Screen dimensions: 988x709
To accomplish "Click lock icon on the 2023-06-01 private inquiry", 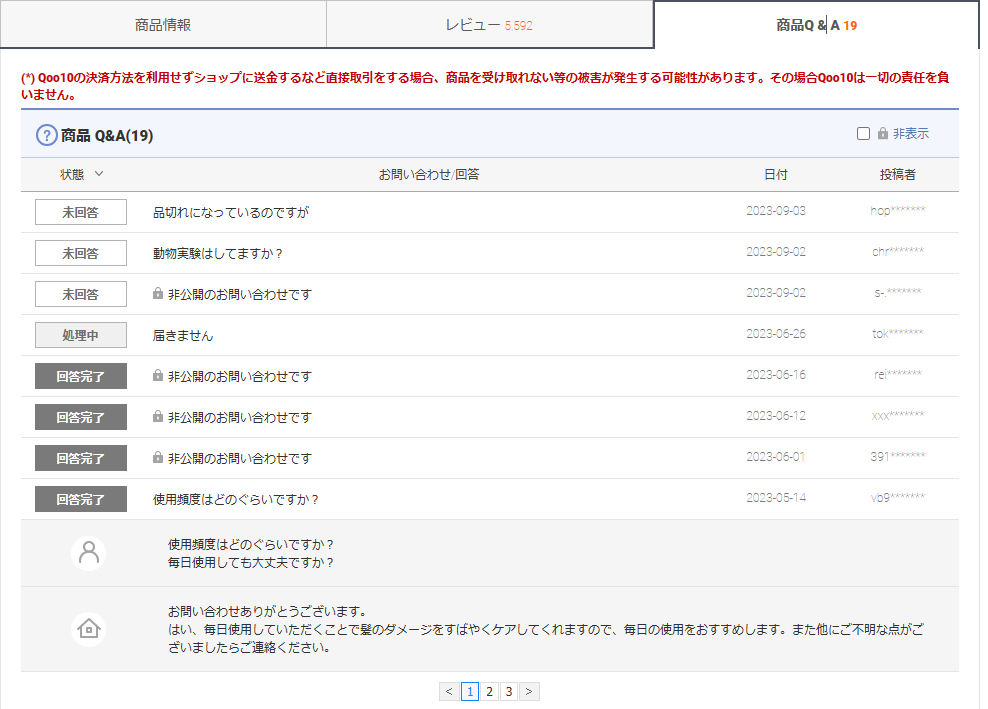I will tap(158, 458).
